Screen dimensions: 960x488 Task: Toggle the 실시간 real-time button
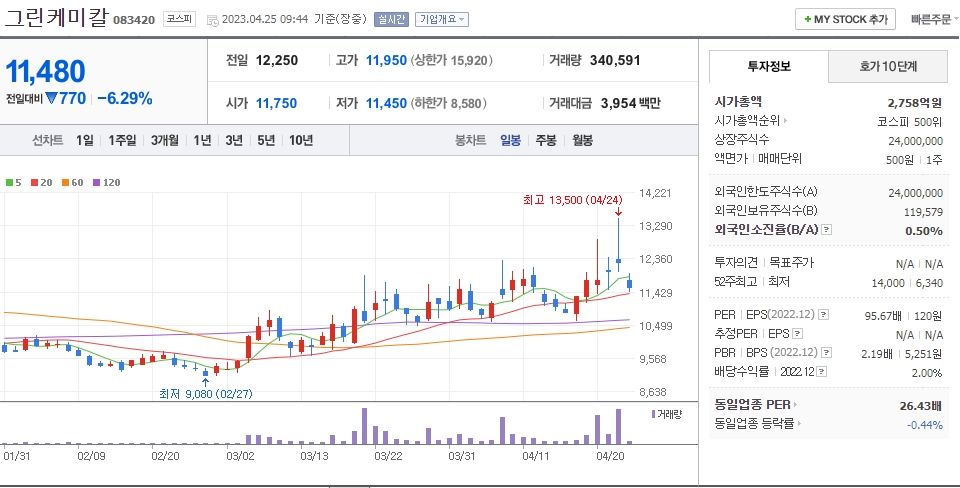coord(391,20)
